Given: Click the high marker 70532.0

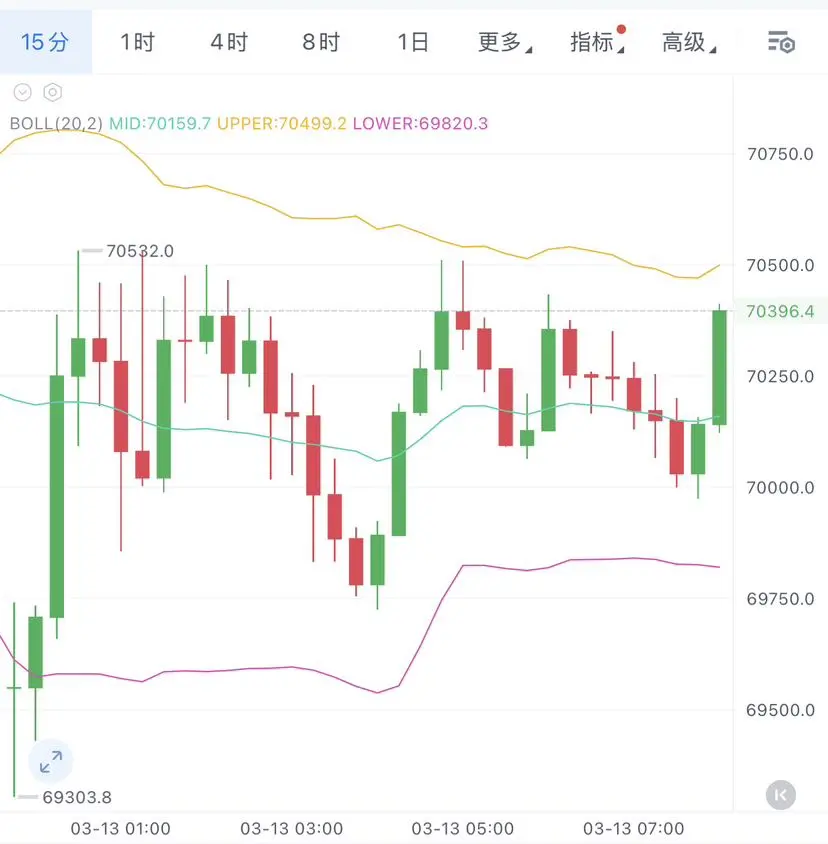Looking at the screenshot, I should click(x=140, y=251).
